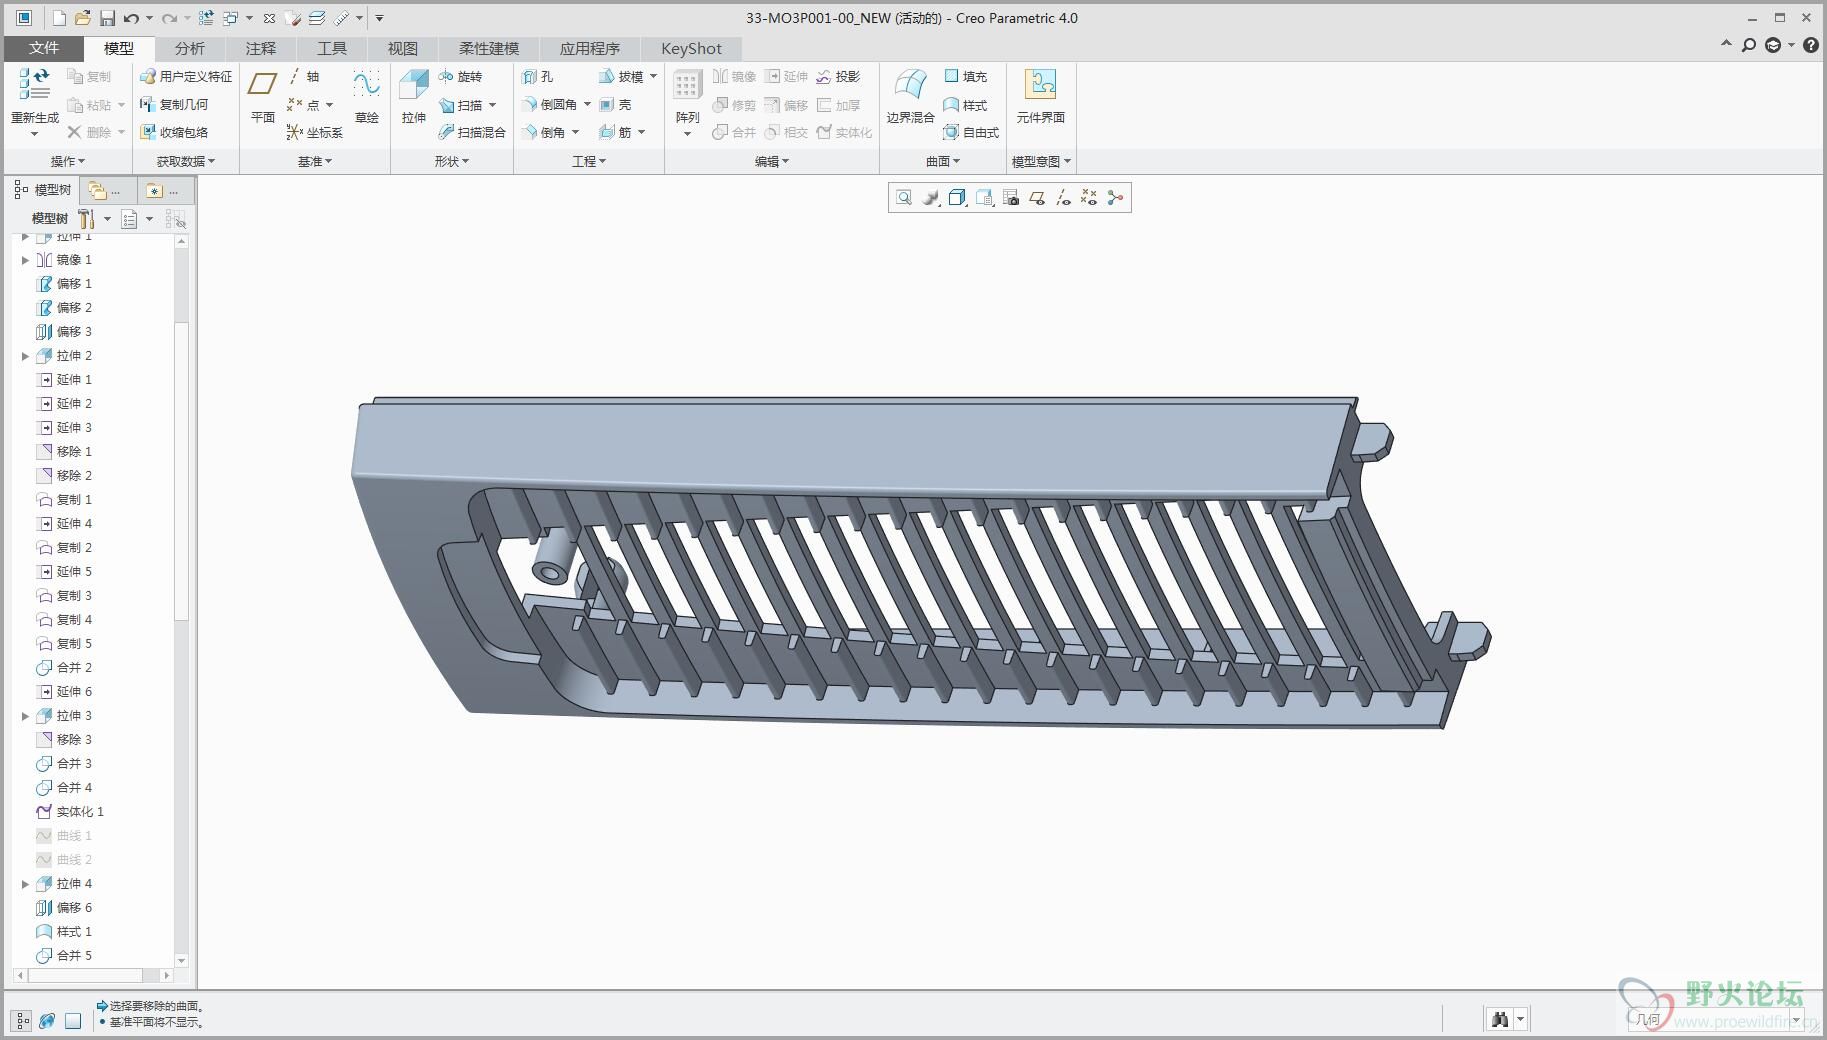Switch to the KeyShot tab
The width and height of the screenshot is (1827, 1040).
pyautogui.click(x=691, y=48)
